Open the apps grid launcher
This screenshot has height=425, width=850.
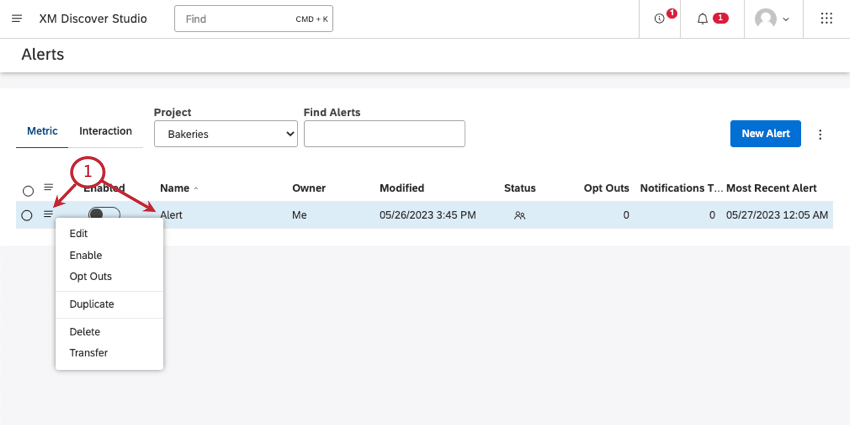pos(826,19)
